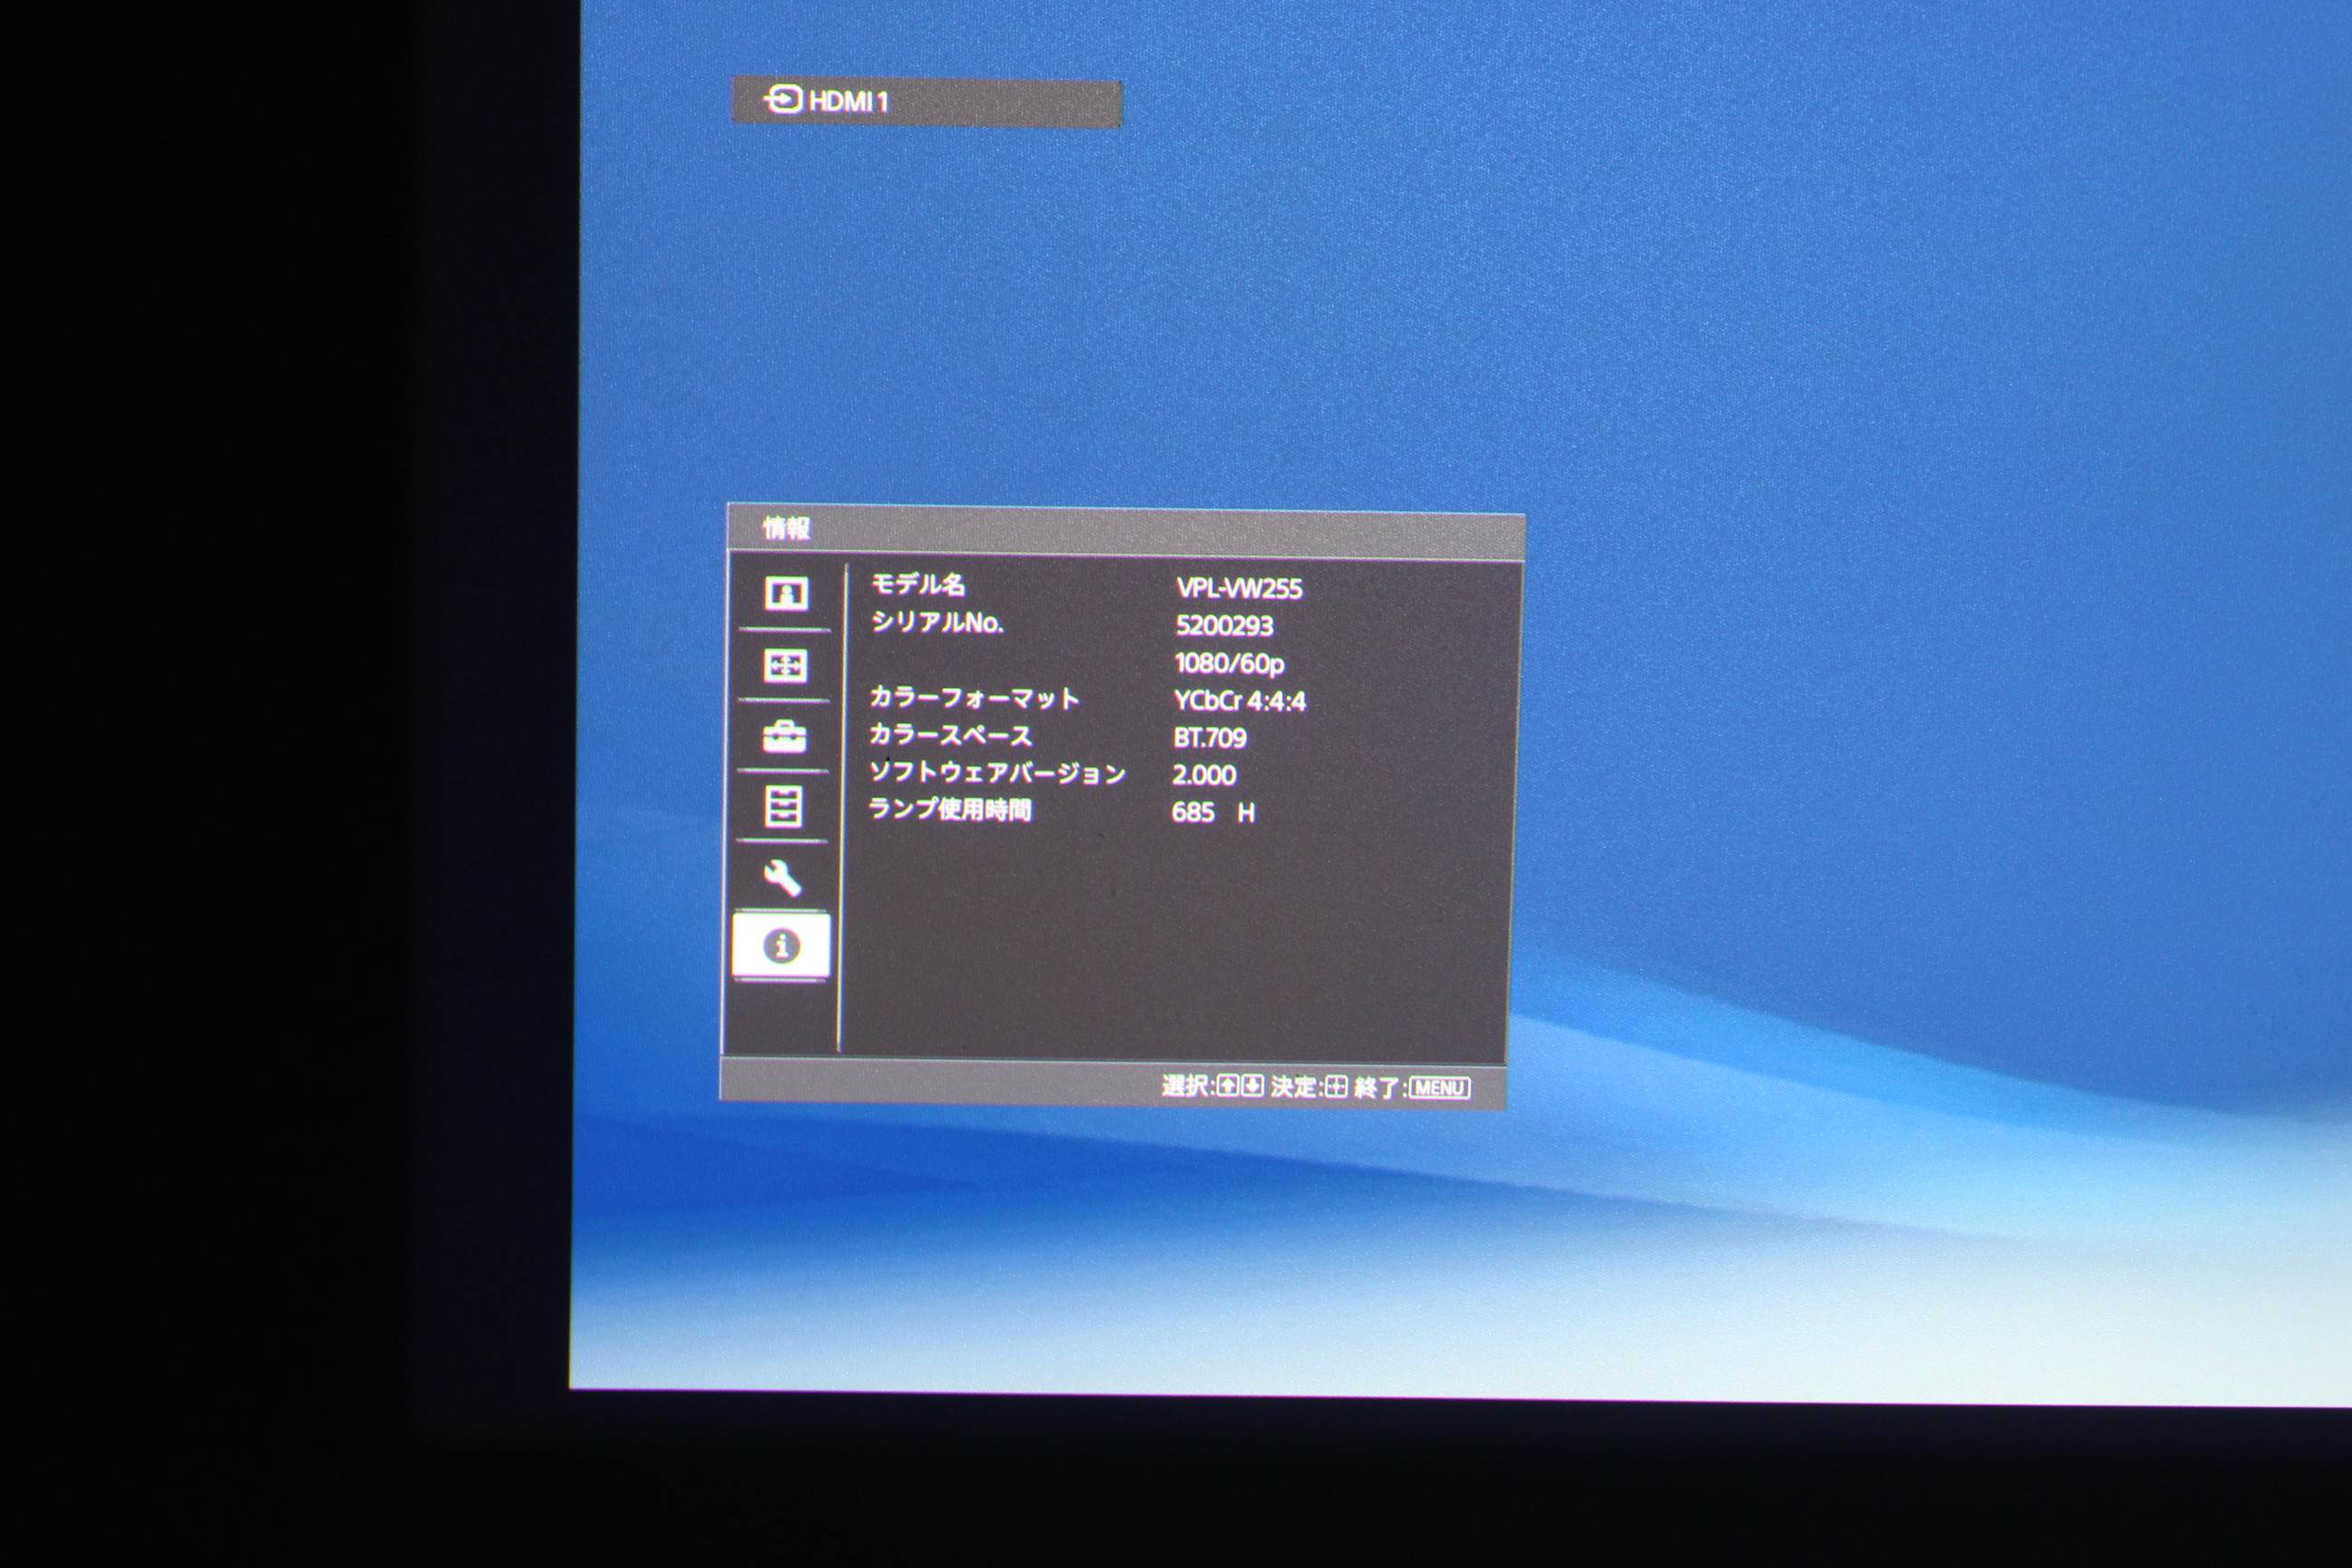Open the Installation wrench menu icon
This screenshot has width=2352, height=1568.
coord(782,878)
